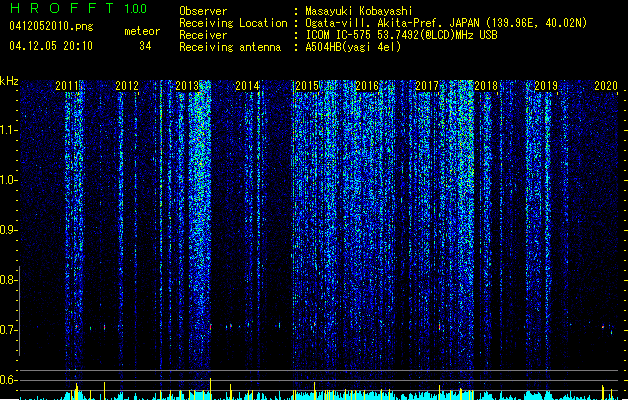The image size is (629, 400).
Task: Click the date stamp 04.12.05 20:10
Action: [x=51, y=46]
